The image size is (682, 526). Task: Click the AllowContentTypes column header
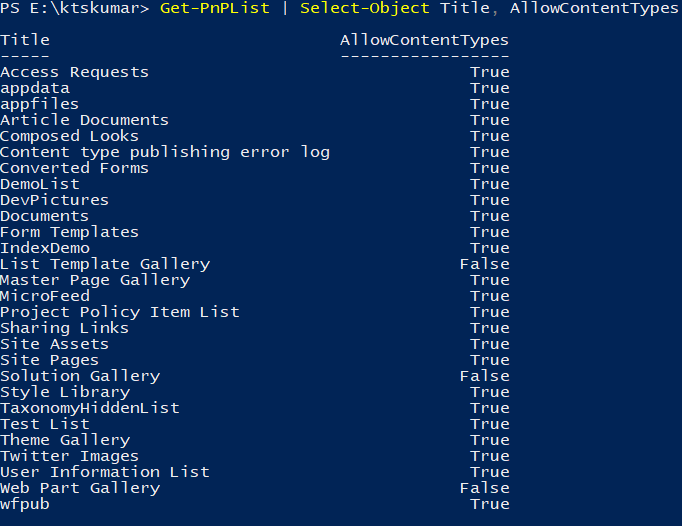click(x=424, y=41)
